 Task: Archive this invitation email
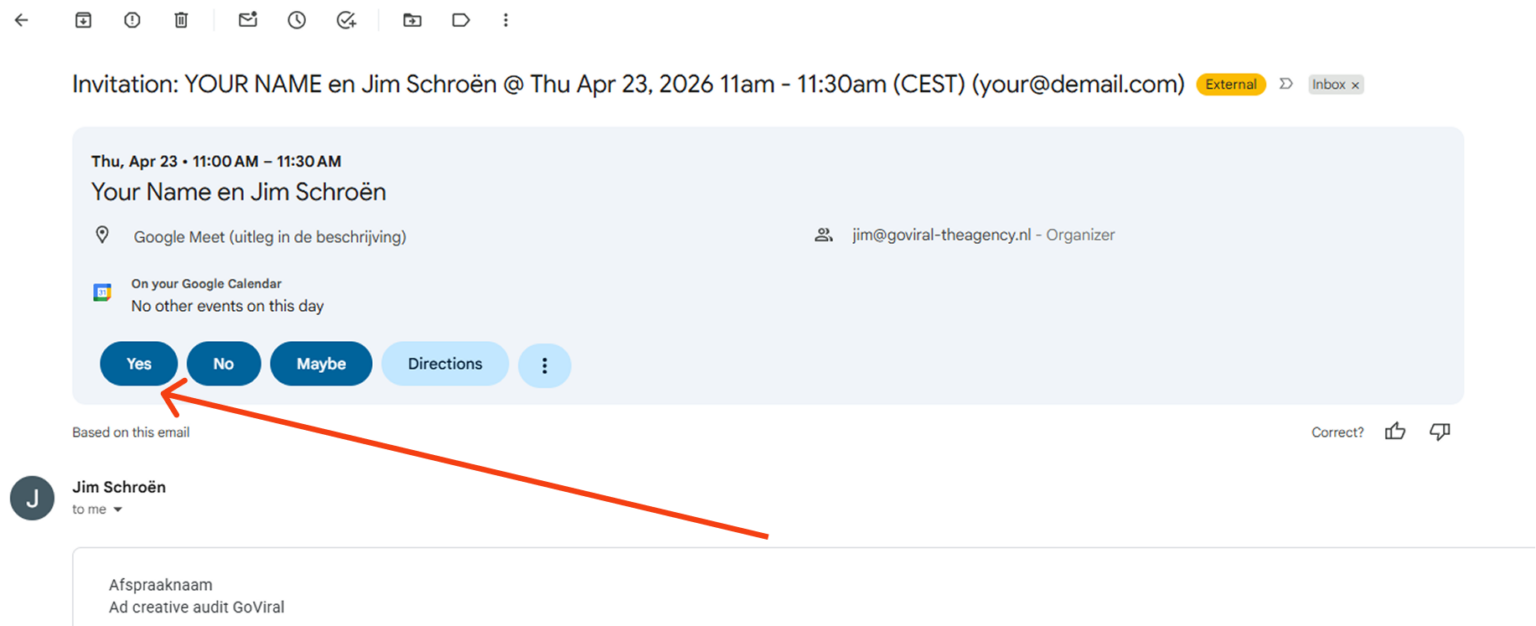click(84, 20)
